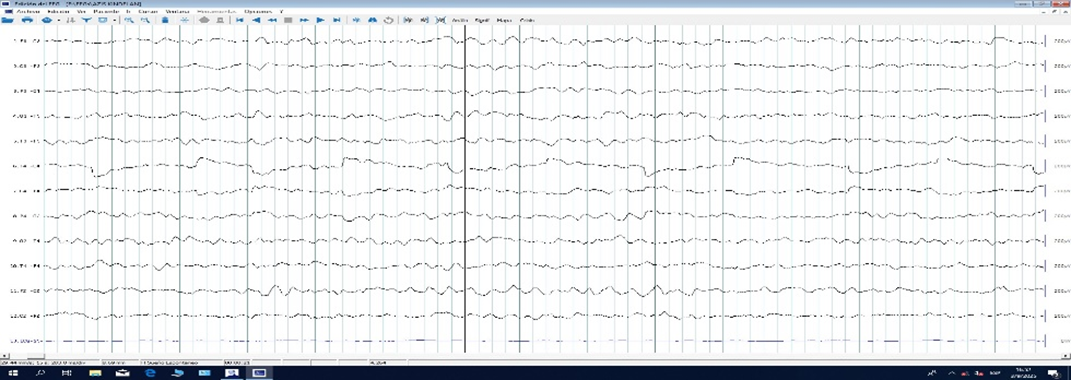Click the play forward arrow button

point(320,21)
